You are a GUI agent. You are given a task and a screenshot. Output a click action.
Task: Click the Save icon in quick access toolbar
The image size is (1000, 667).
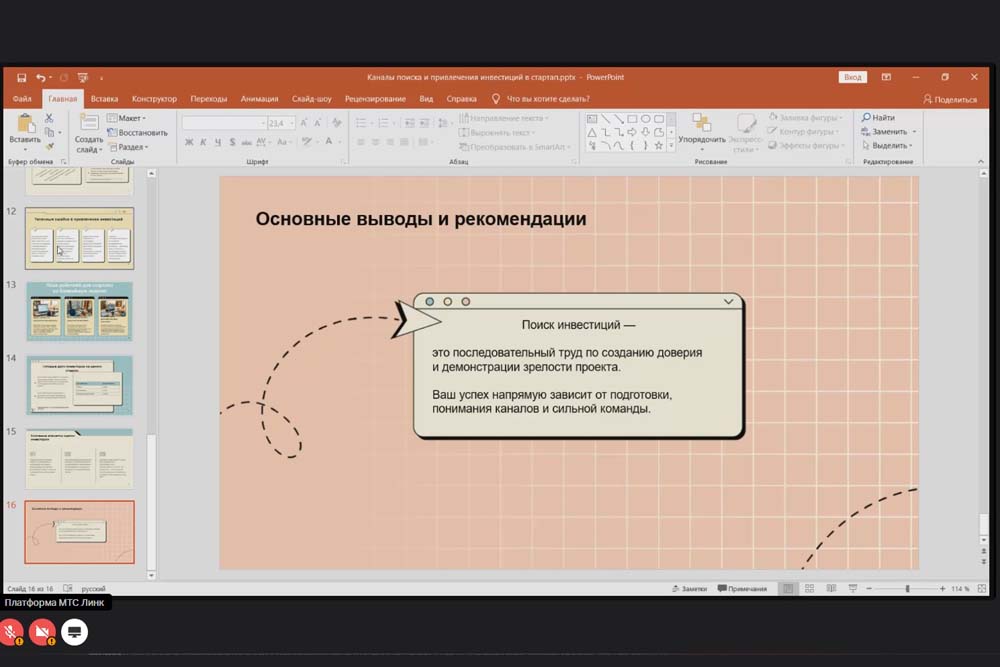(x=21, y=77)
